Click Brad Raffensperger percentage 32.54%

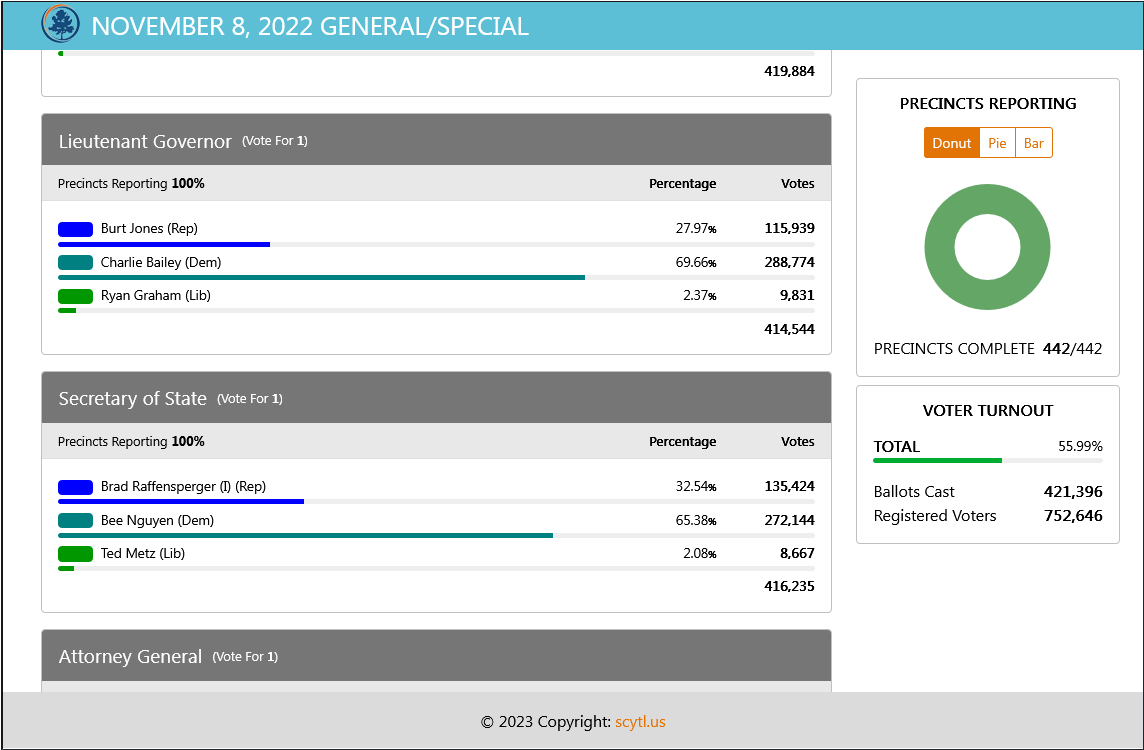point(696,487)
